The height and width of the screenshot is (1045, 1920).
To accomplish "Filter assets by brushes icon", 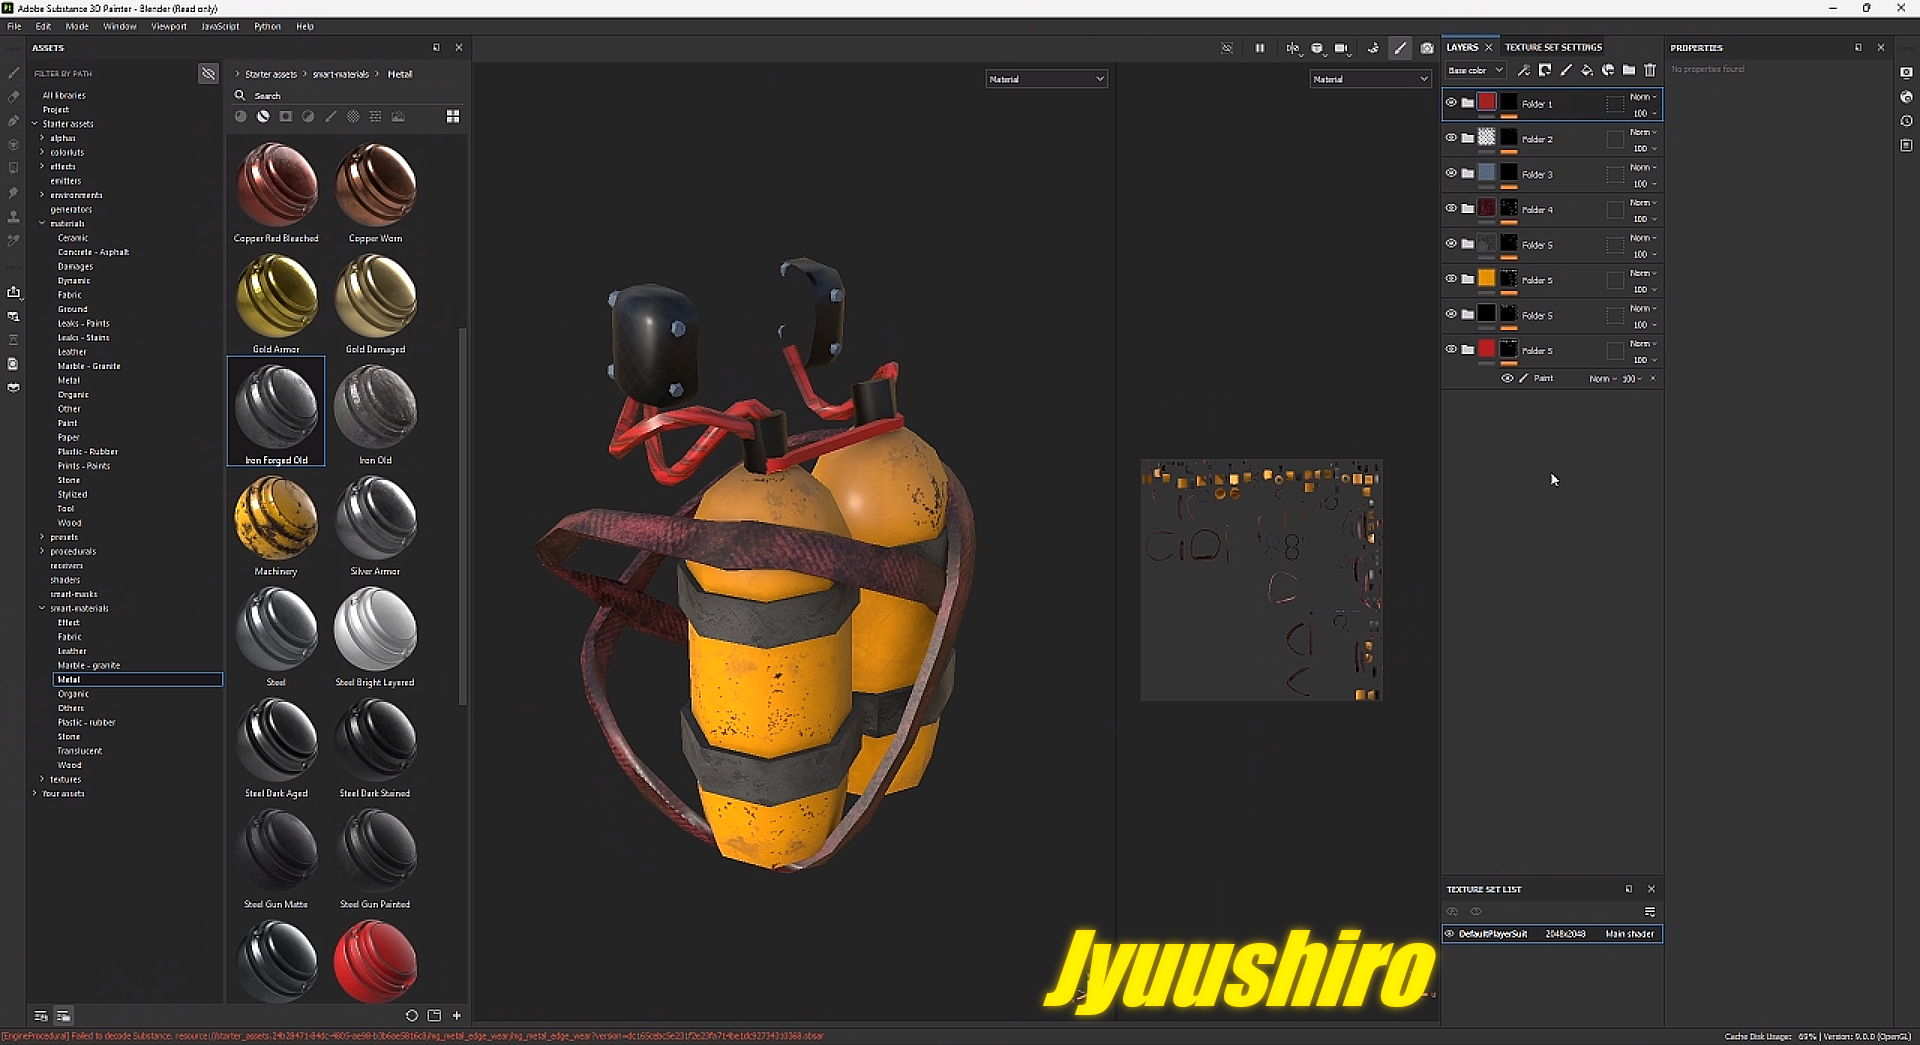I will (x=330, y=117).
